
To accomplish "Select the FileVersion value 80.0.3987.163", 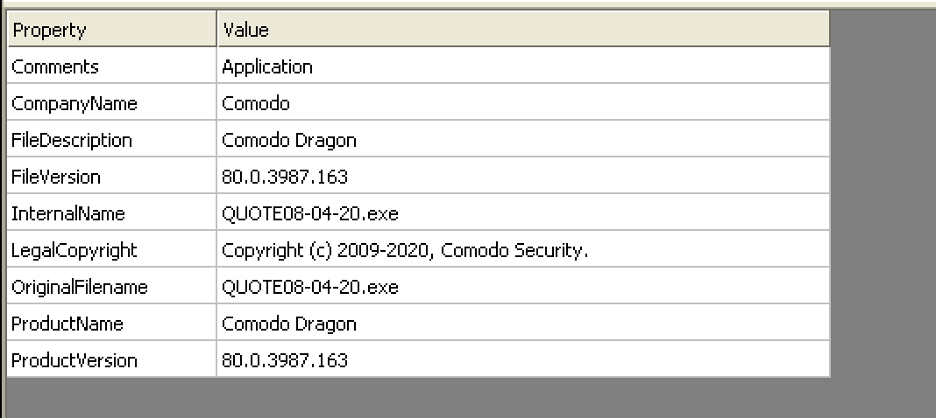I will pyautogui.click(x=285, y=177).
